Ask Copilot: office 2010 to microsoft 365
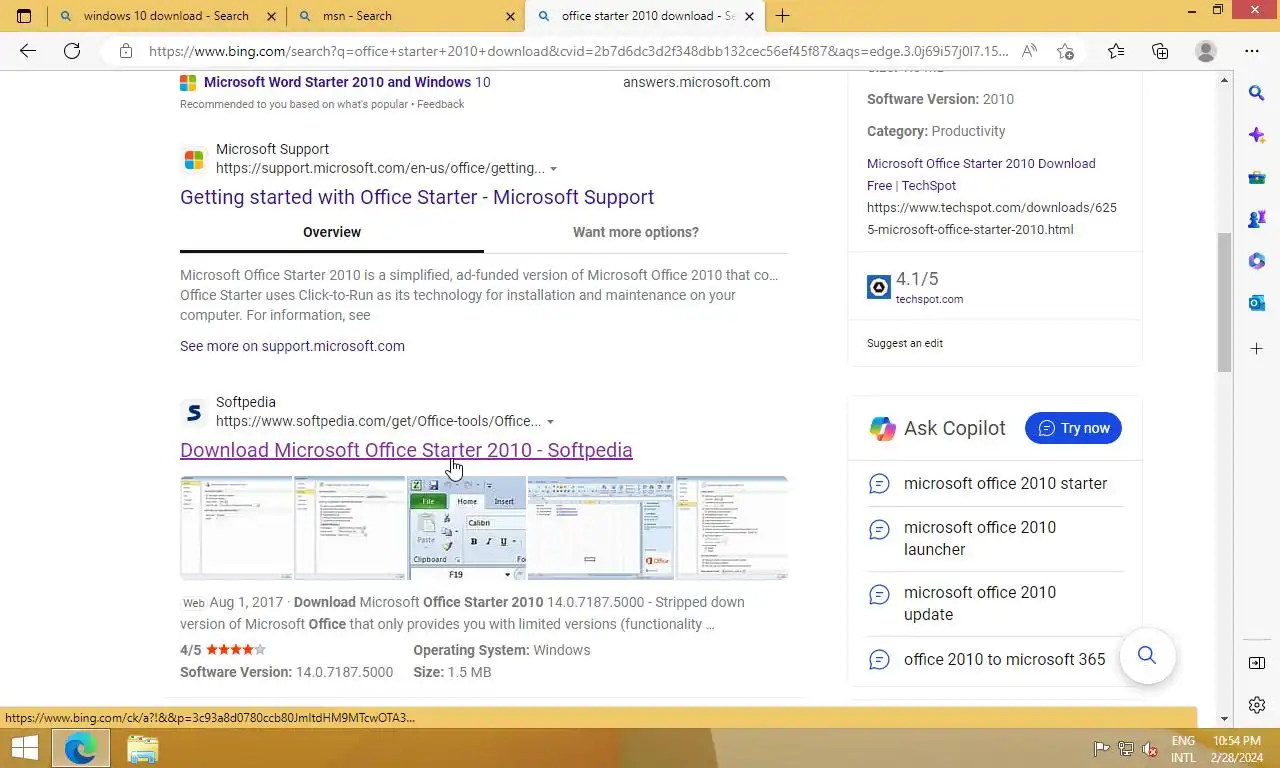Image resolution: width=1280 pixels, height=768 pixels. click(1005, 659)
